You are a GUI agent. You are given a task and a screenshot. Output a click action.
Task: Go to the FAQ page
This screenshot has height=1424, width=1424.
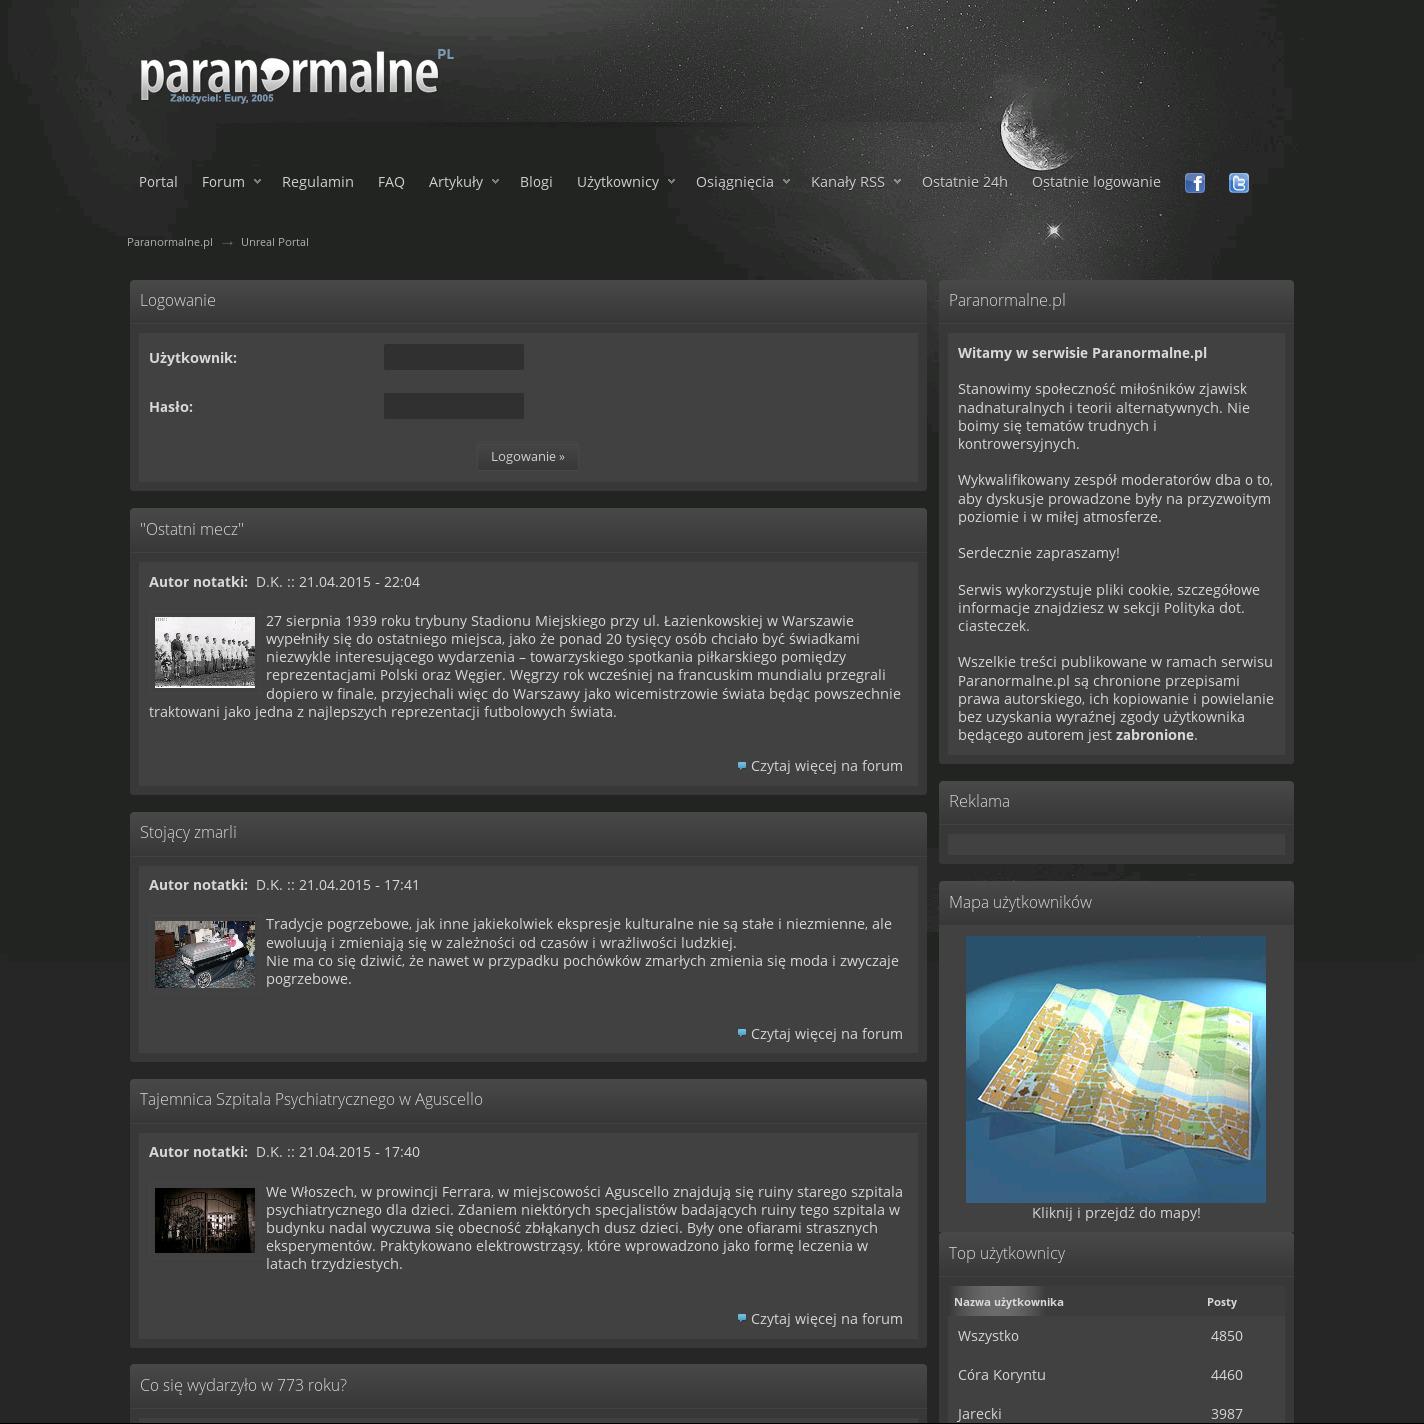391,182
